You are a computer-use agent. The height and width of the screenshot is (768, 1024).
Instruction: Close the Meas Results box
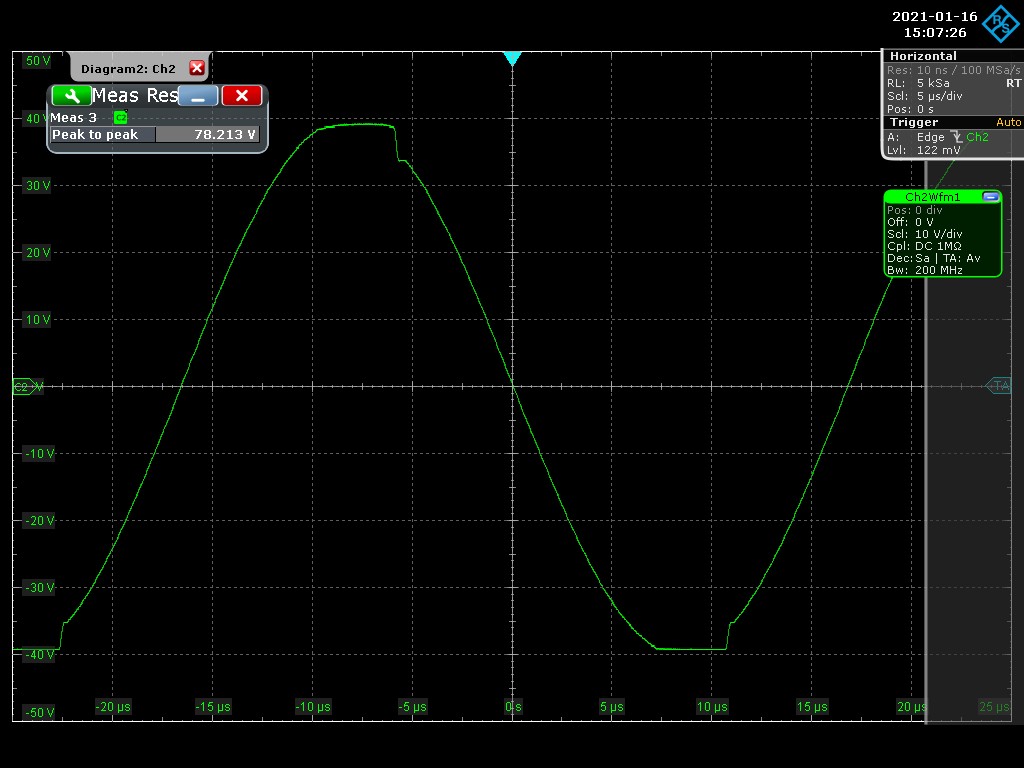coord(242,96)
